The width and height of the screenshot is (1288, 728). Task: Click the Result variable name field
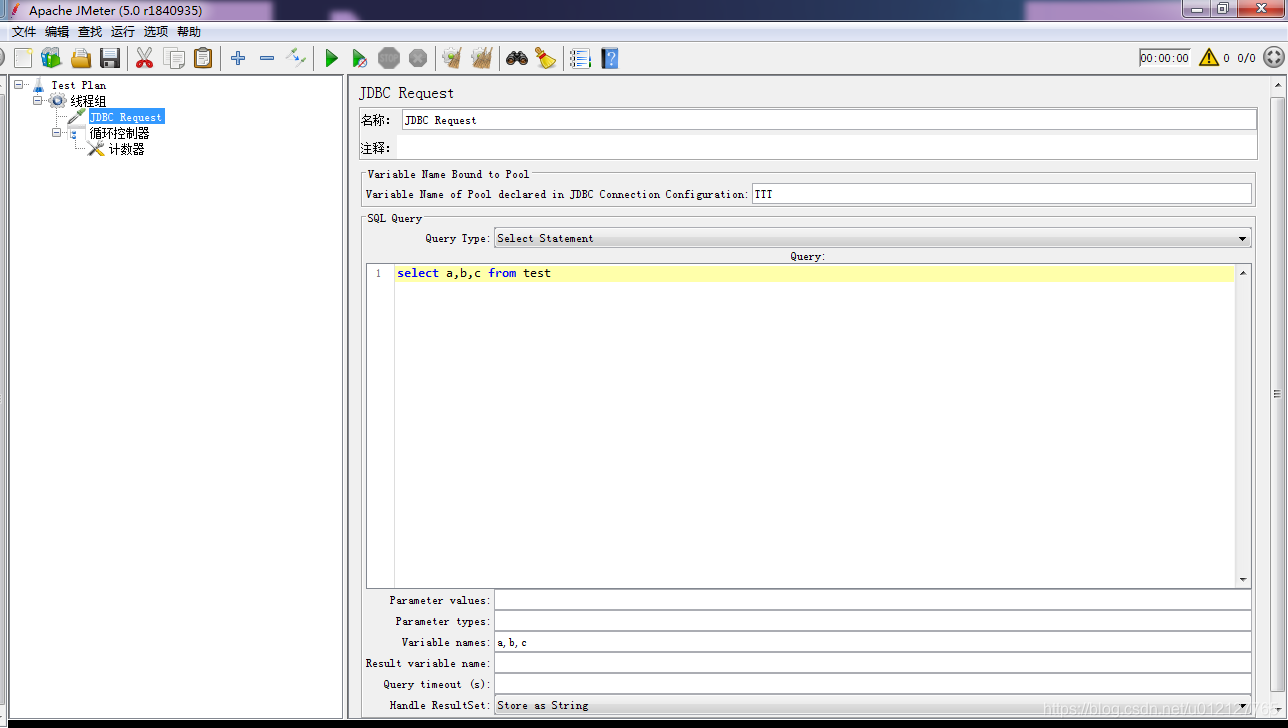(x=873, y=663)
